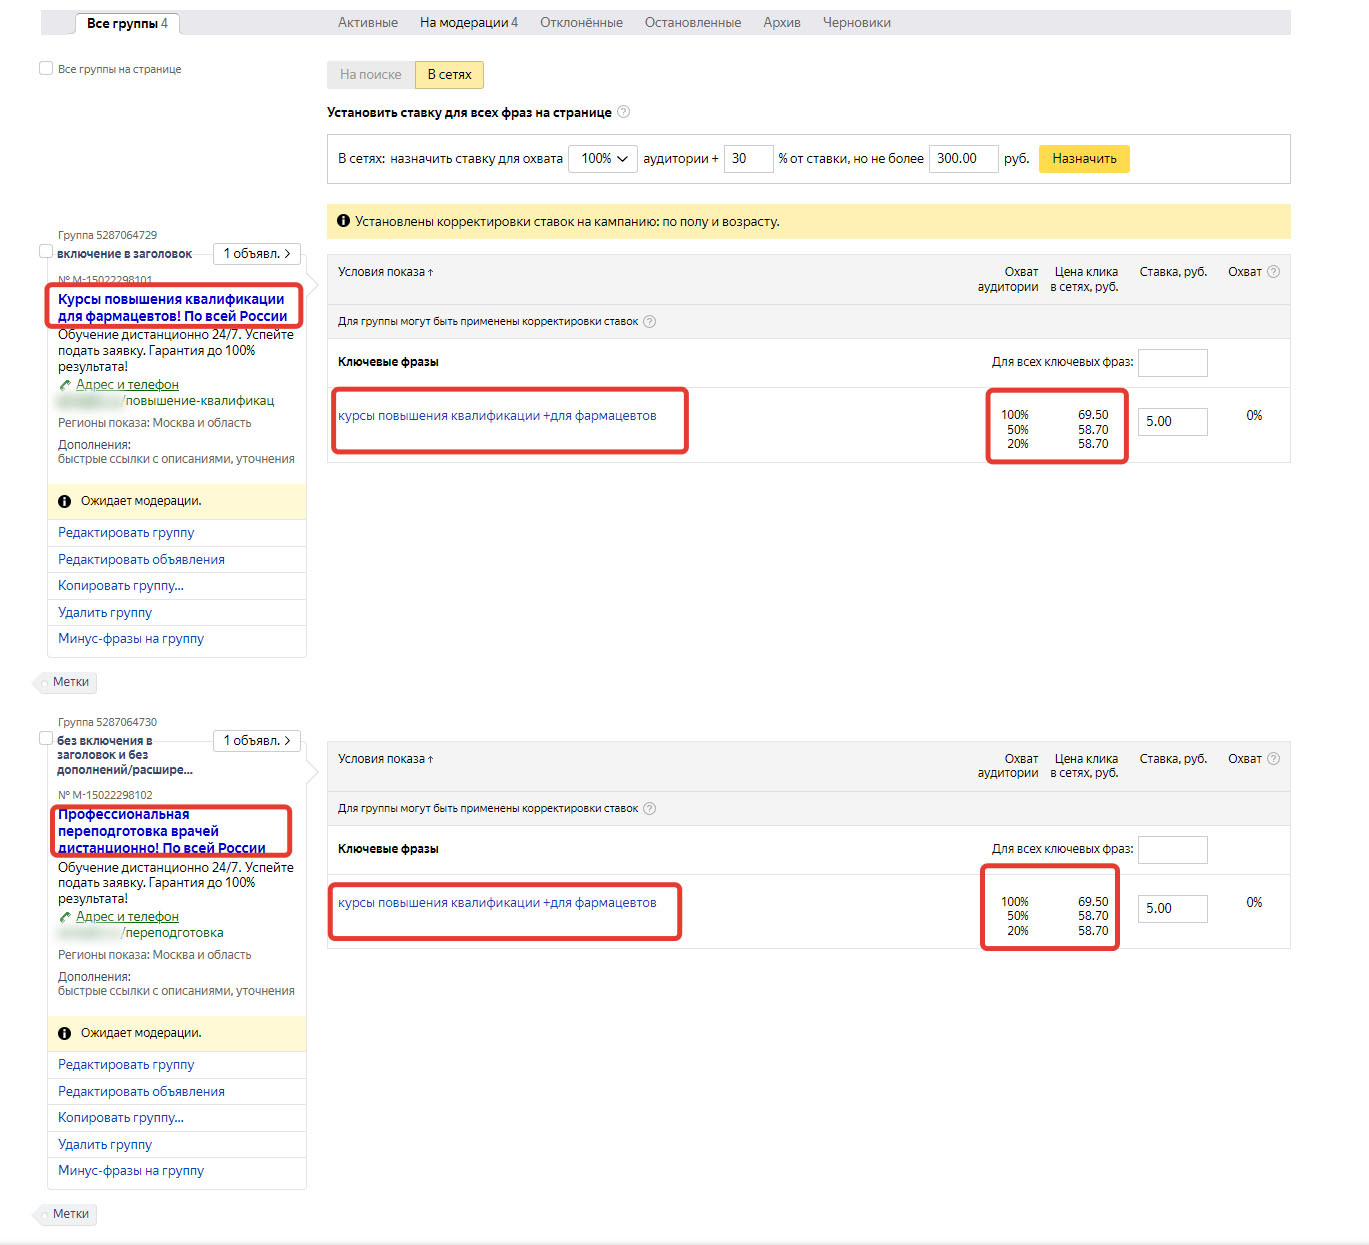Click bid field 5.00 in first group
Viewport: 1369px width, 1245px height.
pyautogui.click(x=1172, y=422)
